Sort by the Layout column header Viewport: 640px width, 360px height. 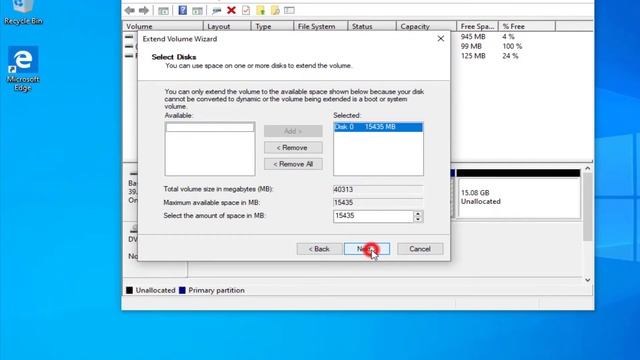[227, 26]
